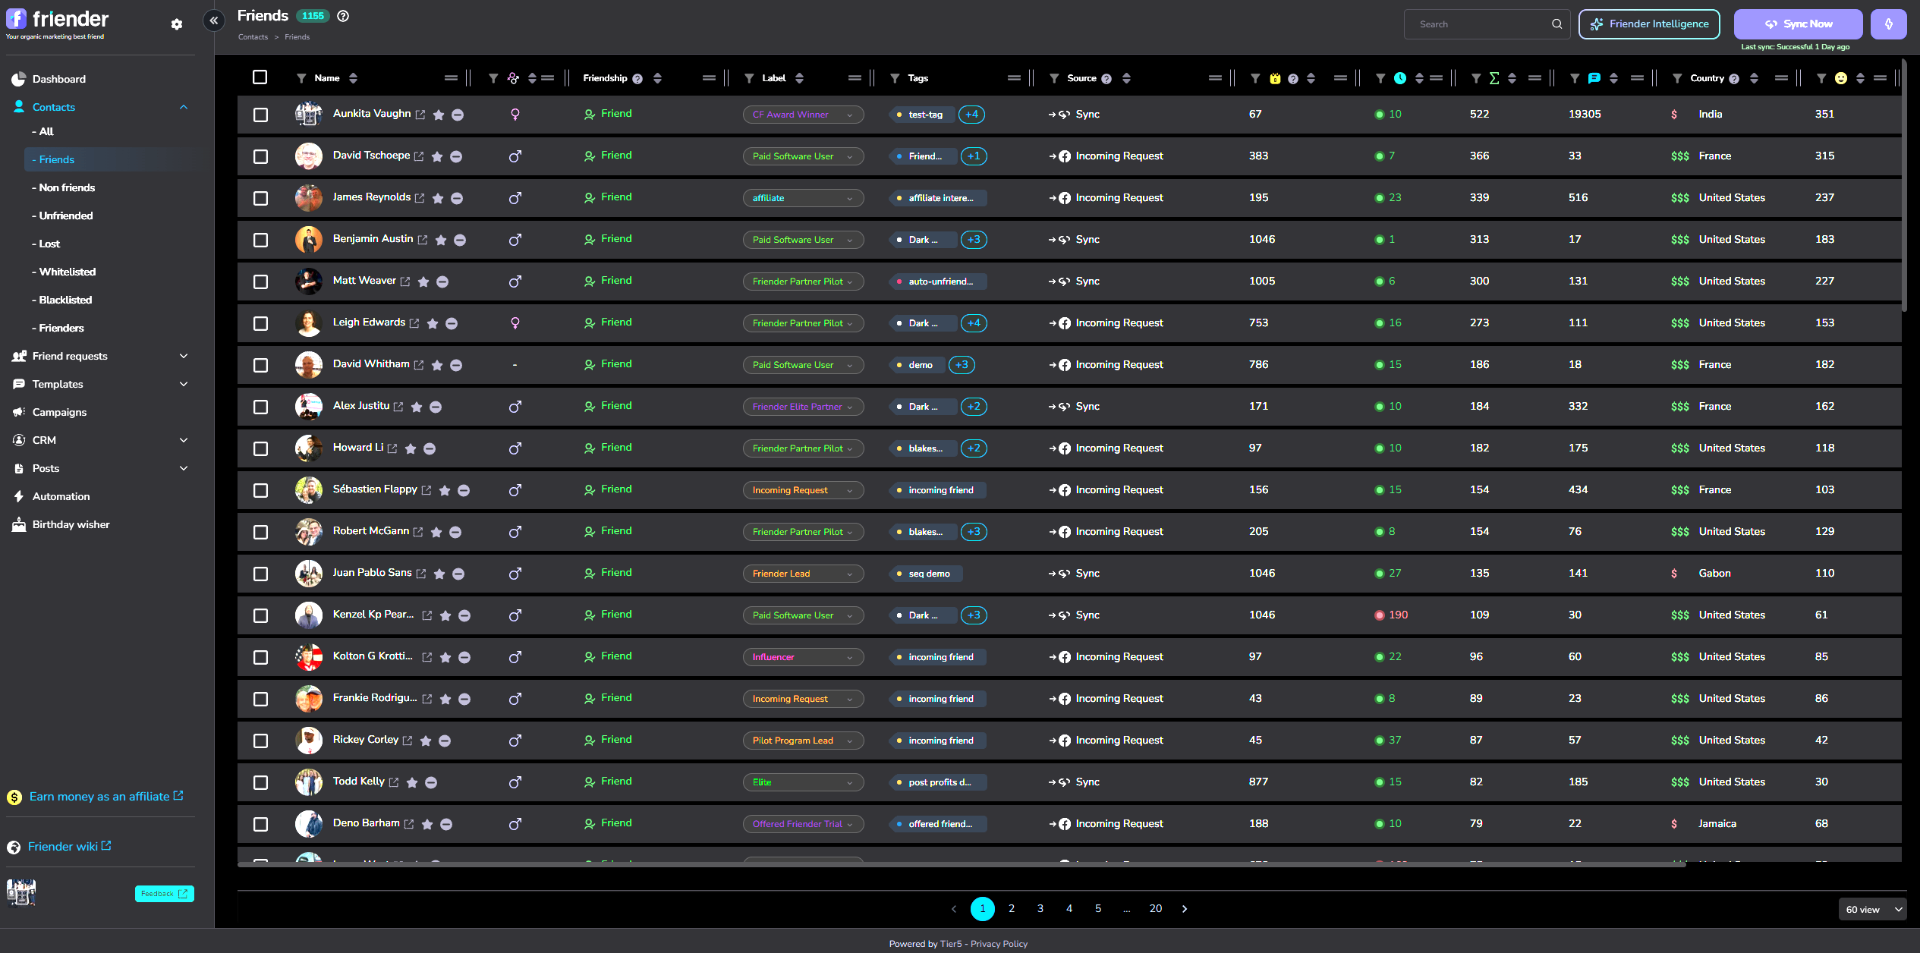Sort the Friendship column

[657, 78]
